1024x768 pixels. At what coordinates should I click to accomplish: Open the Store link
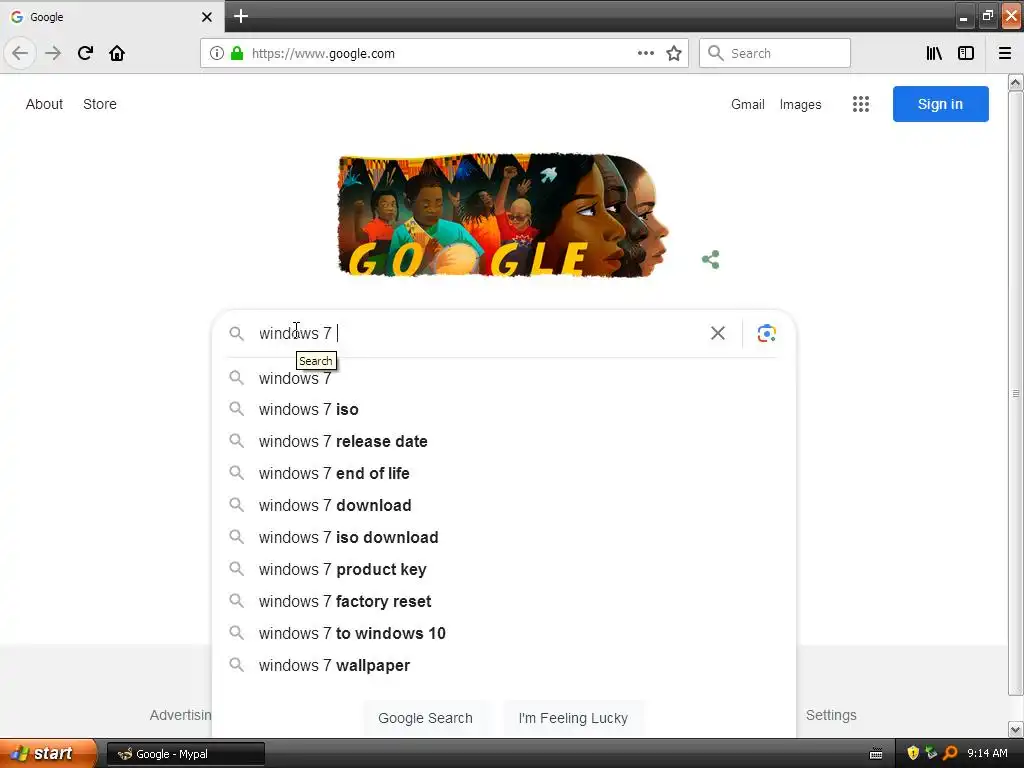[x=100, y=104]
